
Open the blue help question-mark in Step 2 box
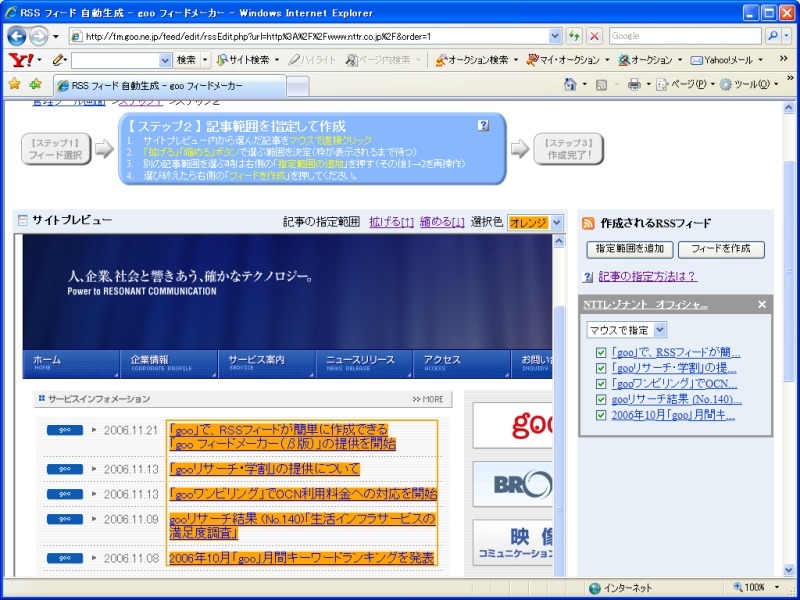pos(484,126)
